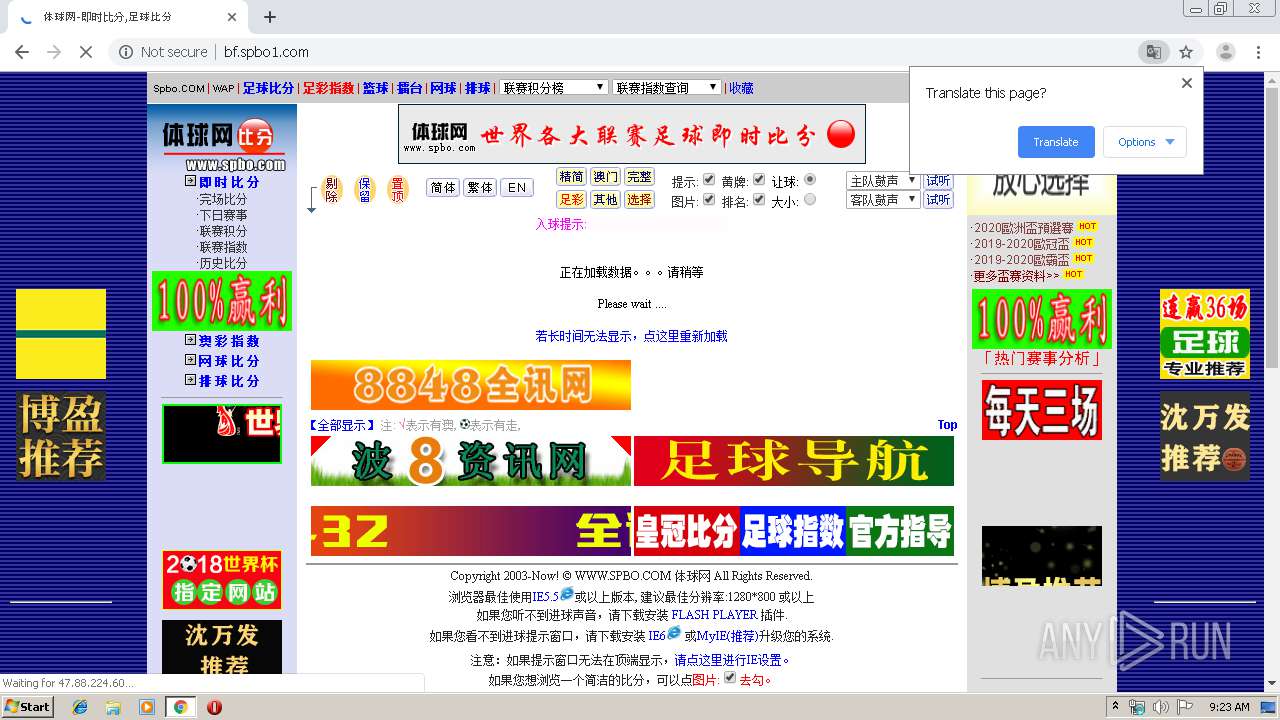This screenshot has width=1280, height=720.
Task: Bookmark this page with the star
Action: 1186,52
